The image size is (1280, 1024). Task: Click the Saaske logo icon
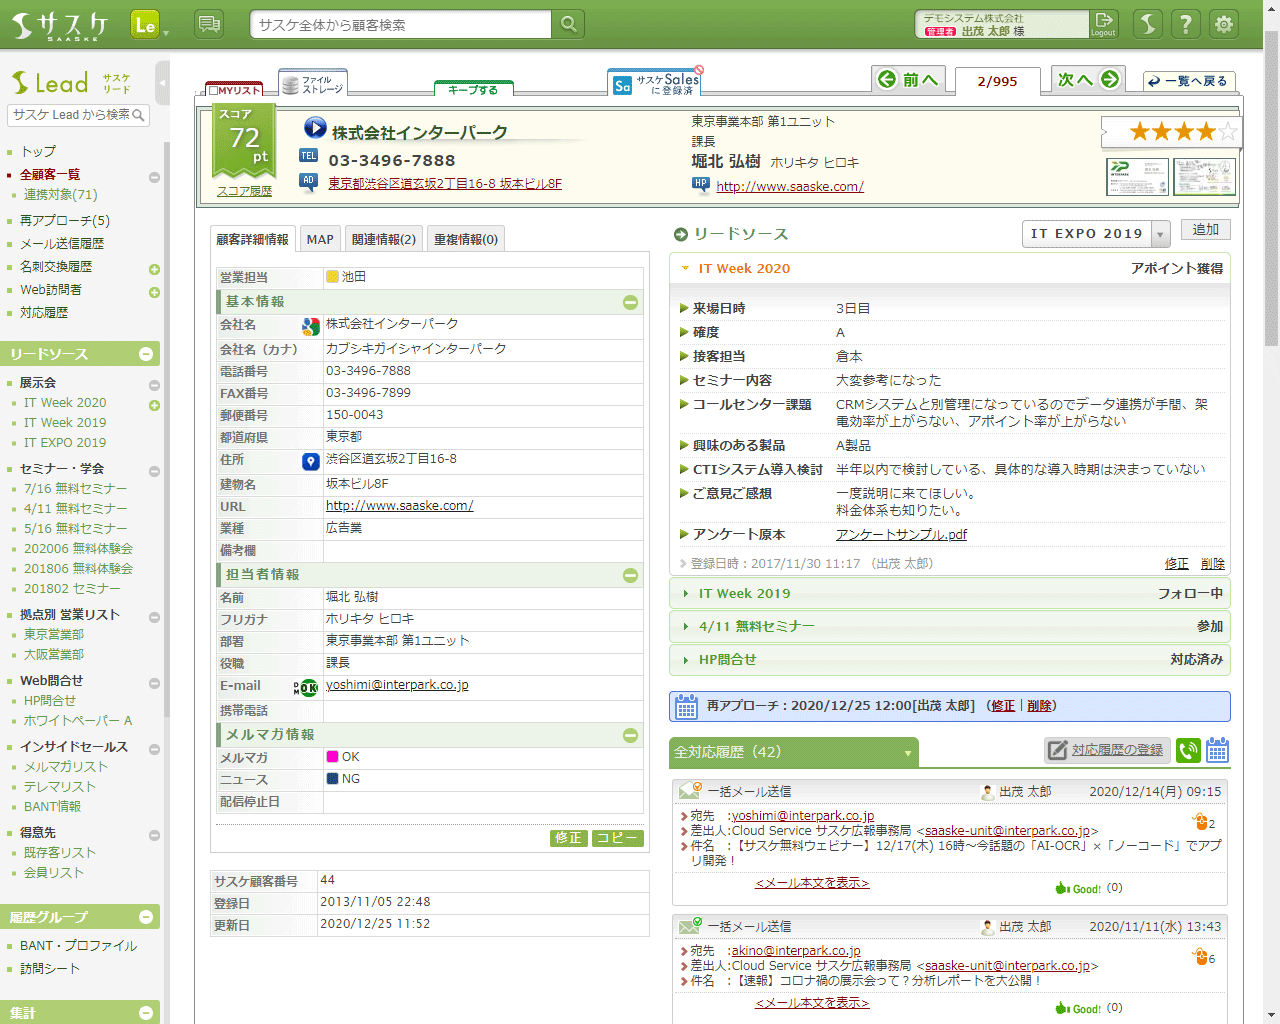pos(60,25)
